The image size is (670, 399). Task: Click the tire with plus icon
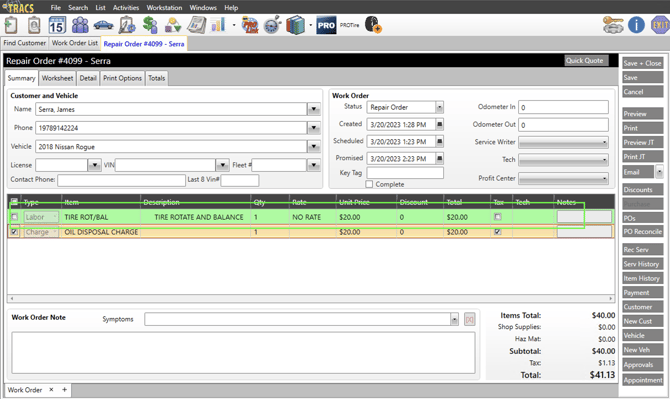click(x=373, y=25)
